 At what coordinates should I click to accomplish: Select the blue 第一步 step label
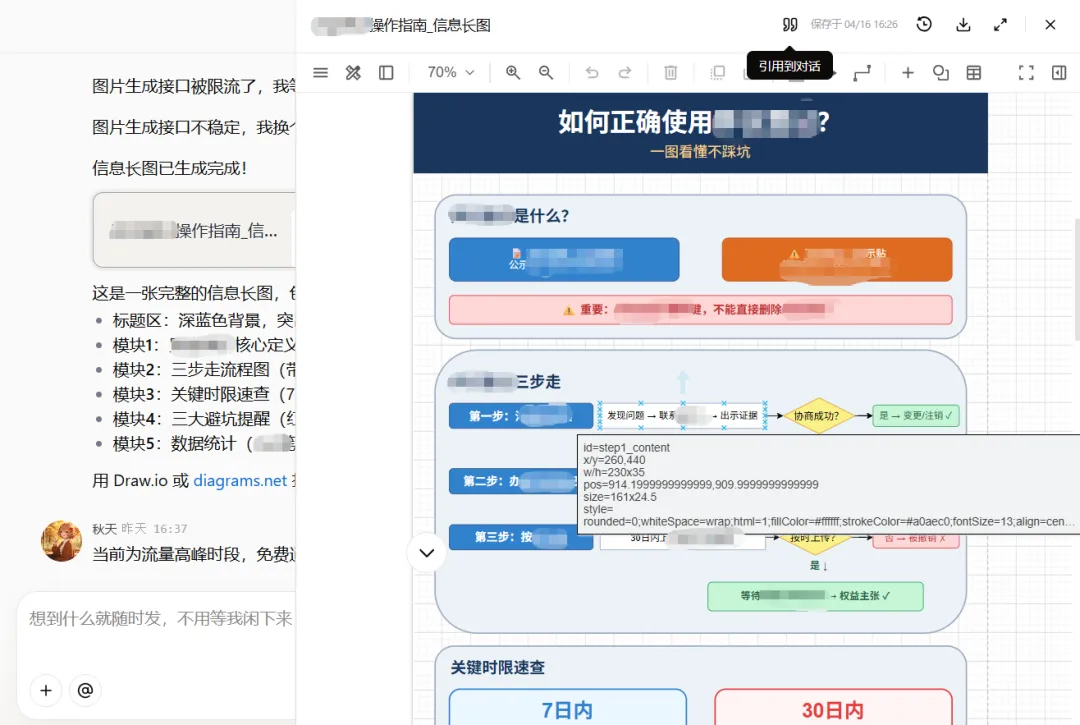(x=521, y=416)
